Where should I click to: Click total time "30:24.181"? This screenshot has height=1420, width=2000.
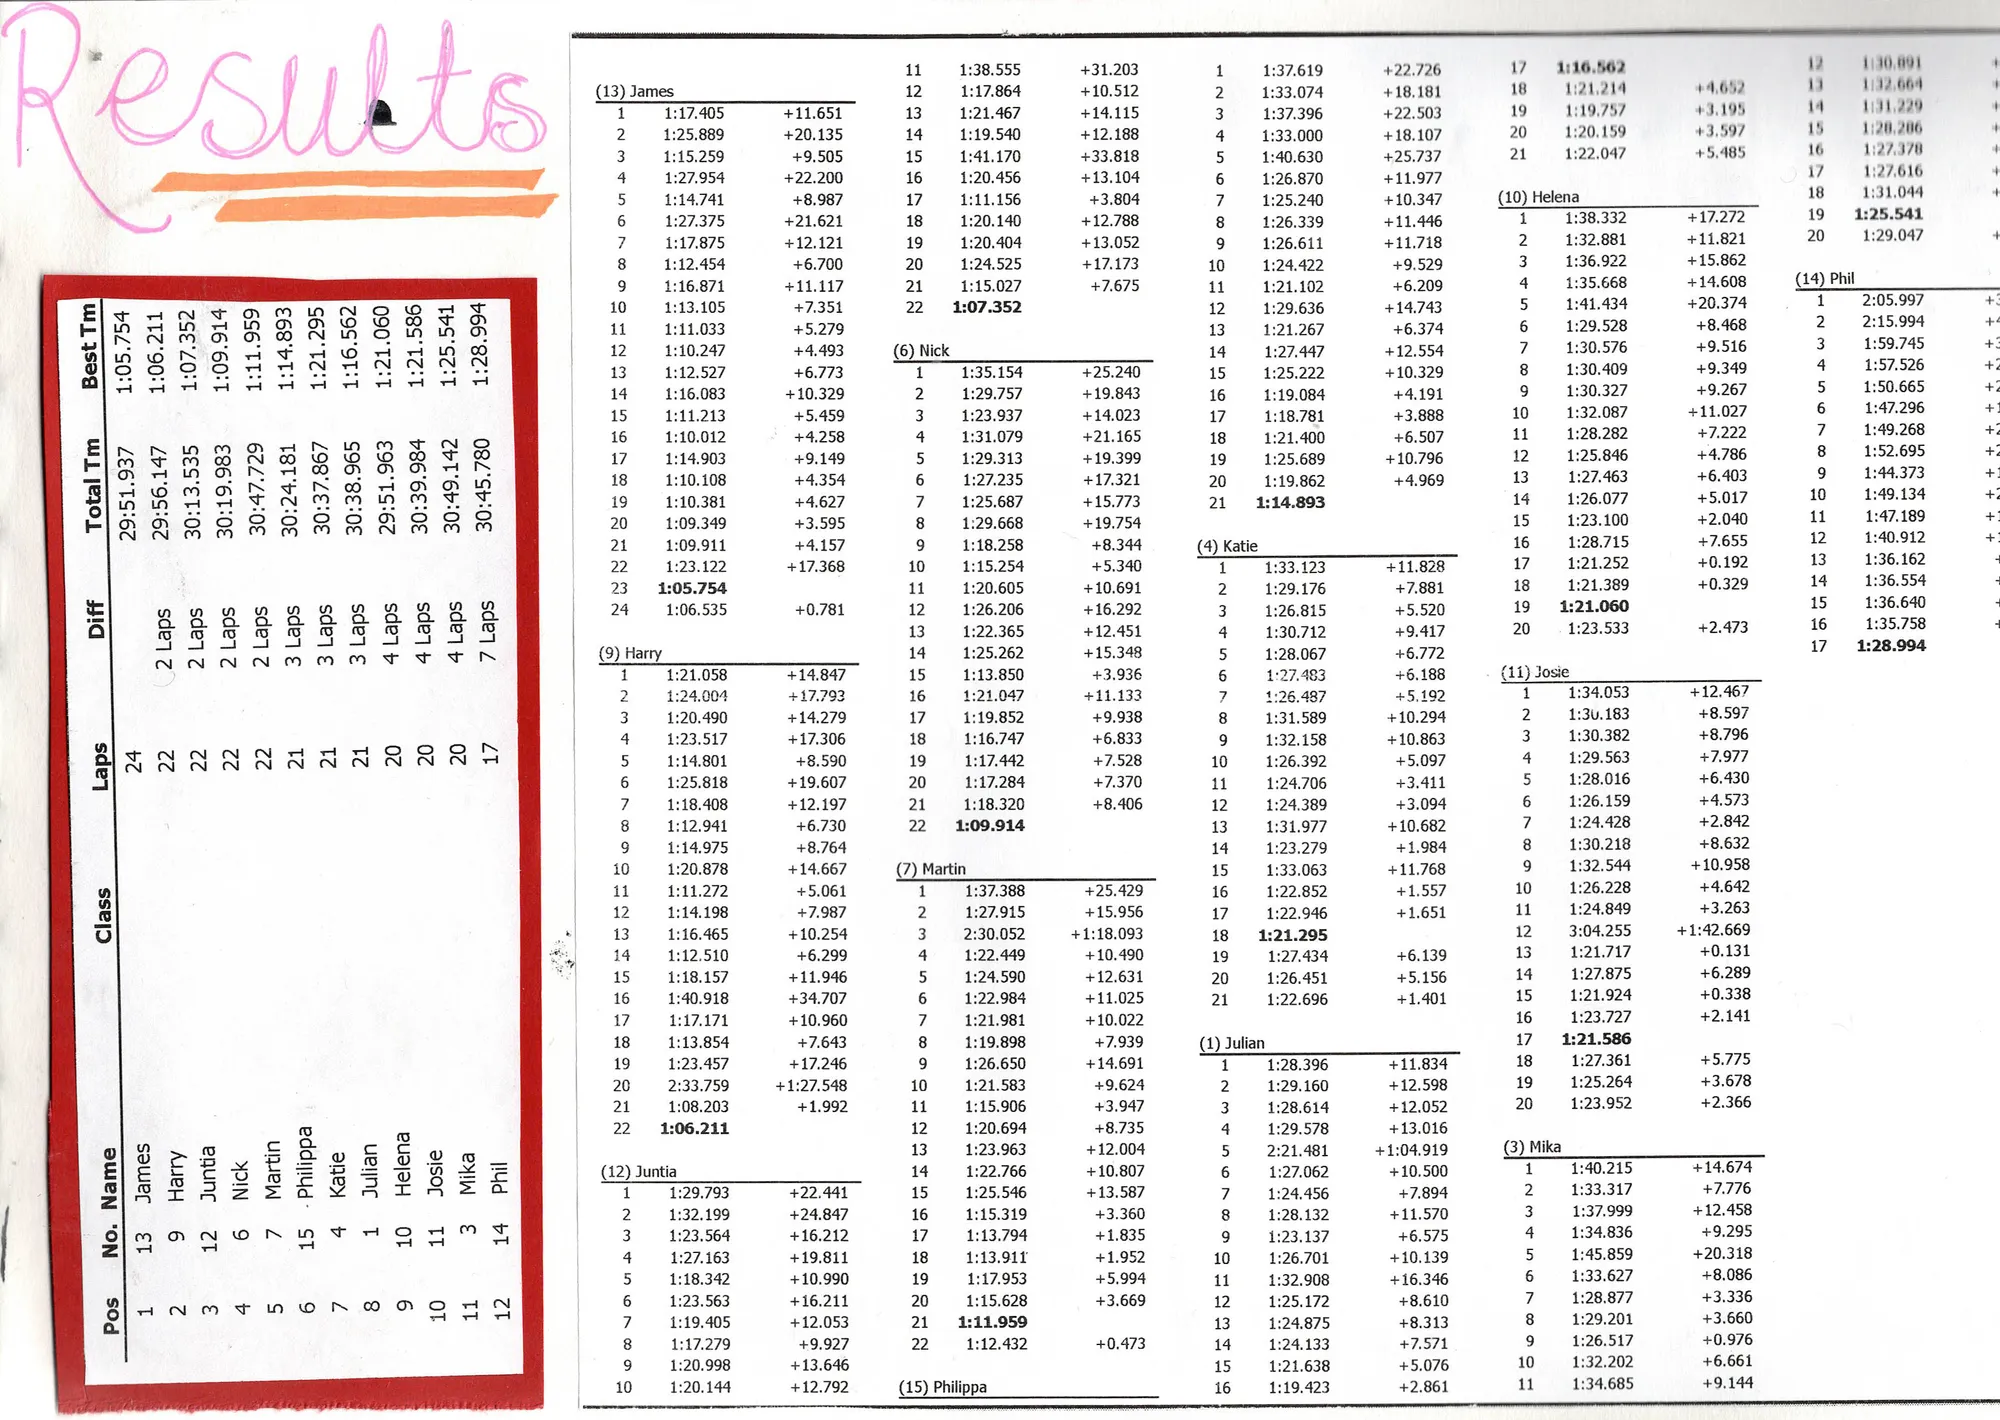(x=289, y=490)
